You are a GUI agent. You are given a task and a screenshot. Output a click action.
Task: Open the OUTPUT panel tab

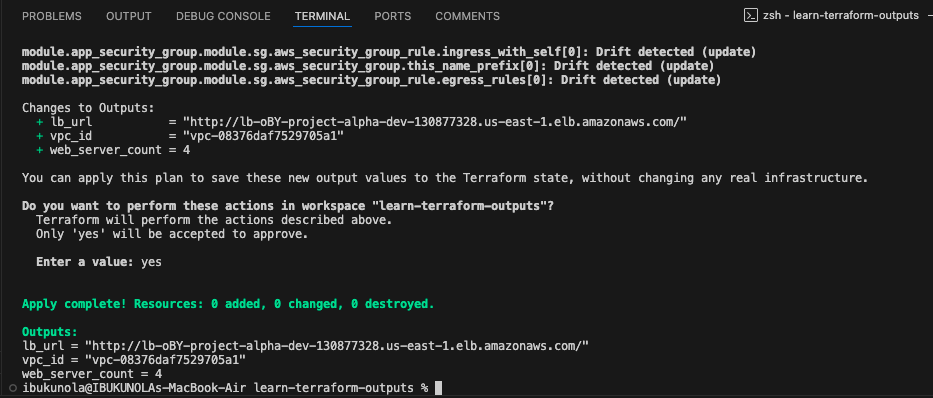[x=129, y=16]
